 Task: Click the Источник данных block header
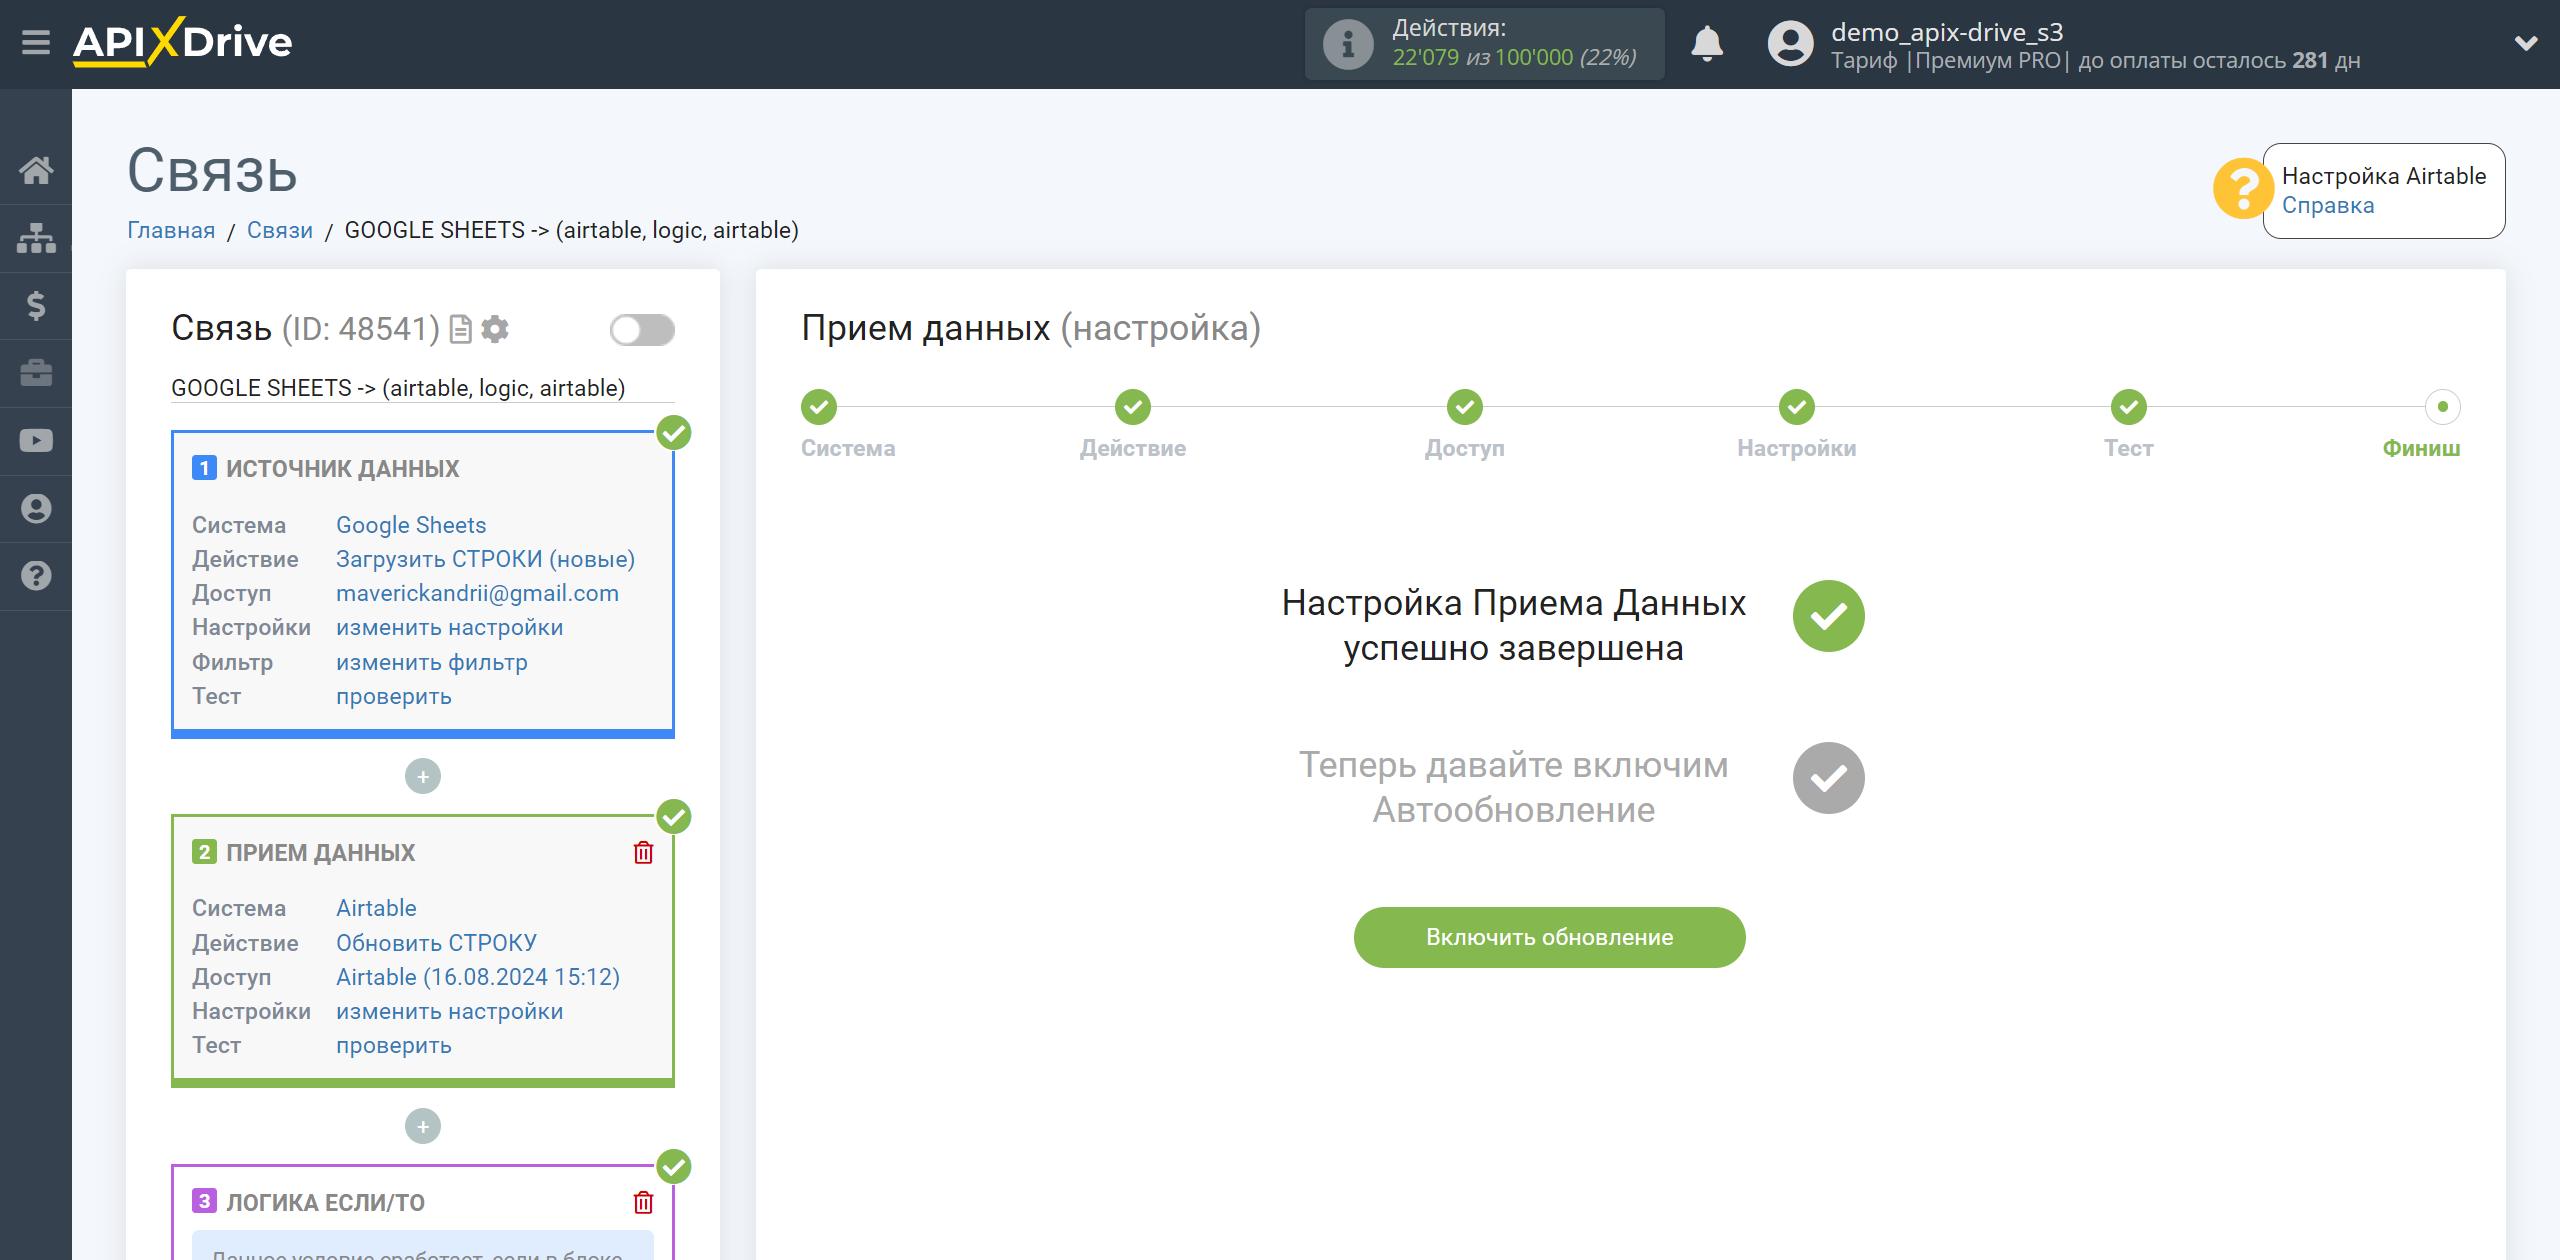342,468
